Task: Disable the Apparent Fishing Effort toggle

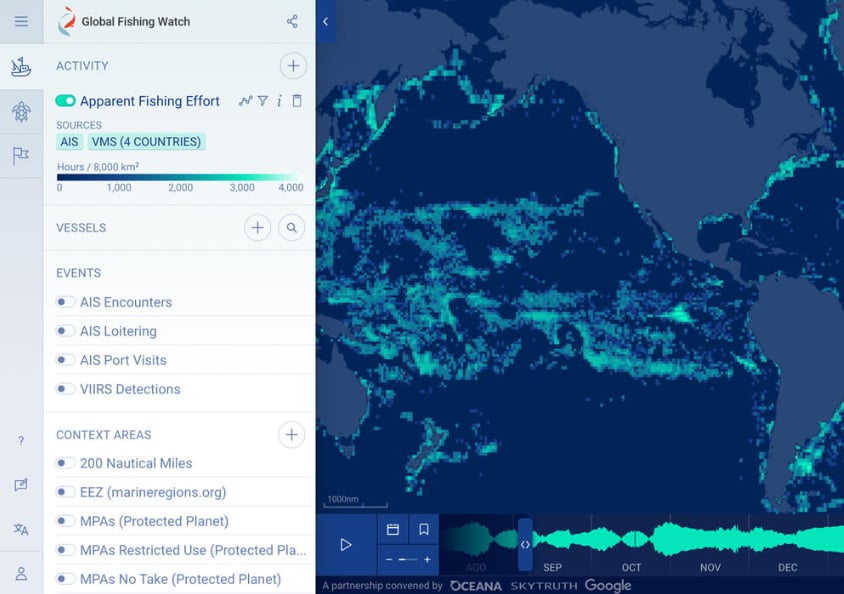Action: tap(66, 101)
